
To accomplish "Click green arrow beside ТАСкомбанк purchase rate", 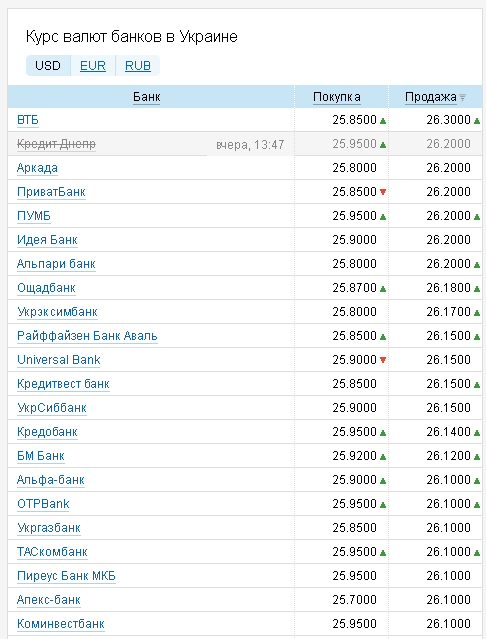I will point(383,553).
